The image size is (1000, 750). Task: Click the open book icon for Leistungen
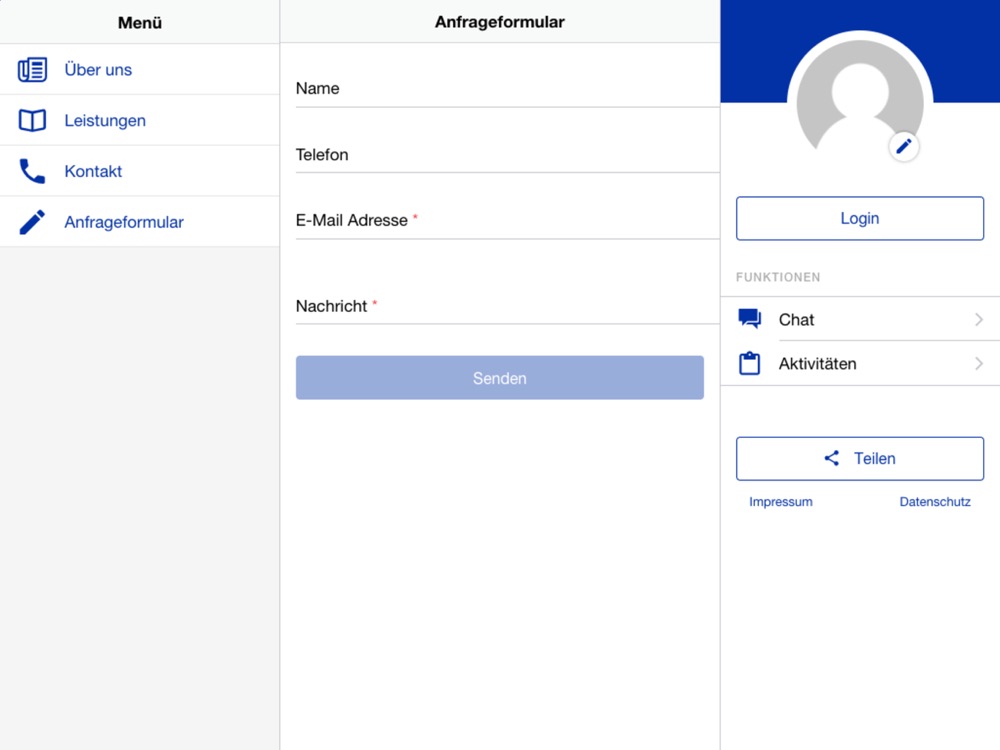pos(32,121)
